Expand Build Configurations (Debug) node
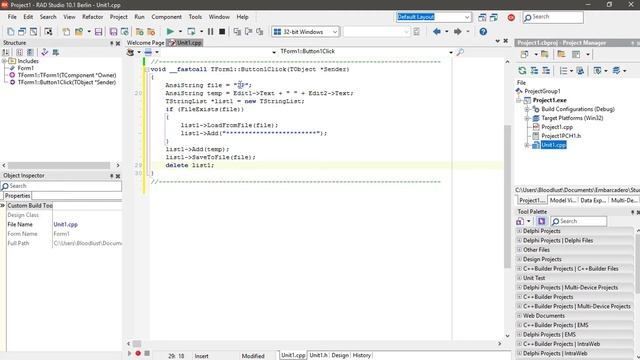Screen dimensions: 640x360 pyautogui.click(x=527, y=109)
